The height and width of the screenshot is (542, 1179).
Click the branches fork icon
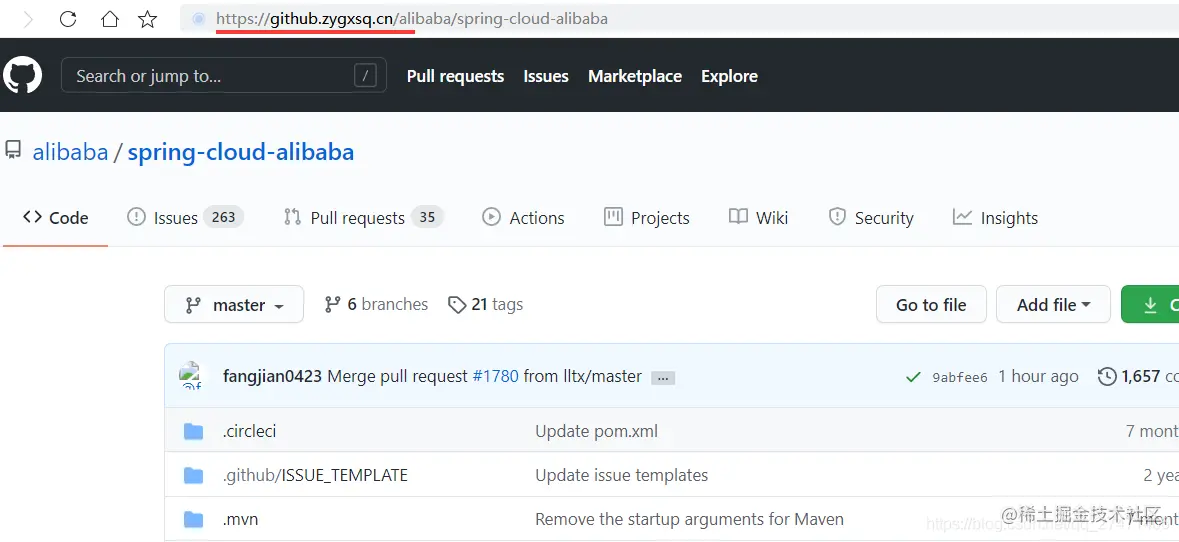332,304
